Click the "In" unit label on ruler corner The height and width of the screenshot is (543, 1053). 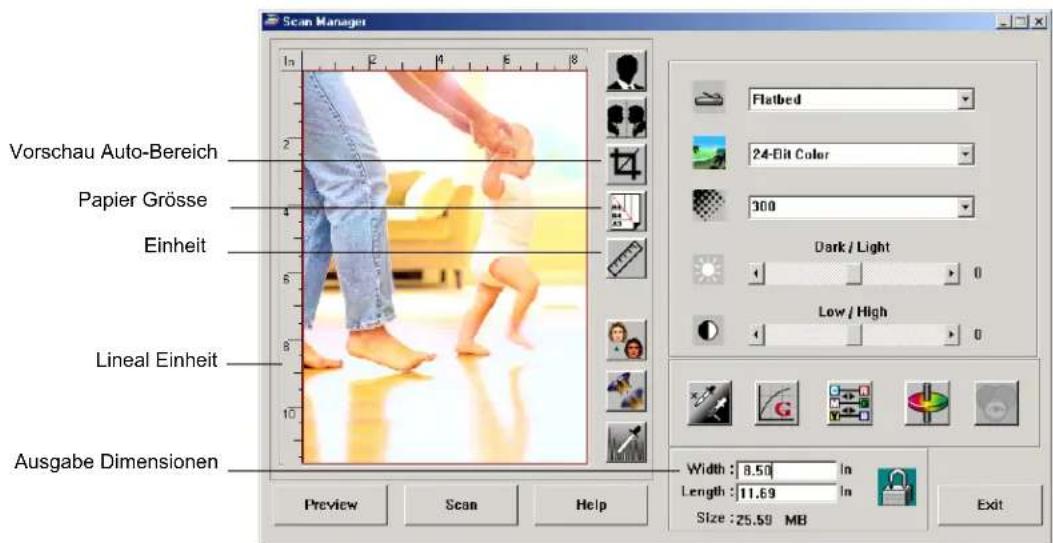pyautogui.click(x=289, y=62)
